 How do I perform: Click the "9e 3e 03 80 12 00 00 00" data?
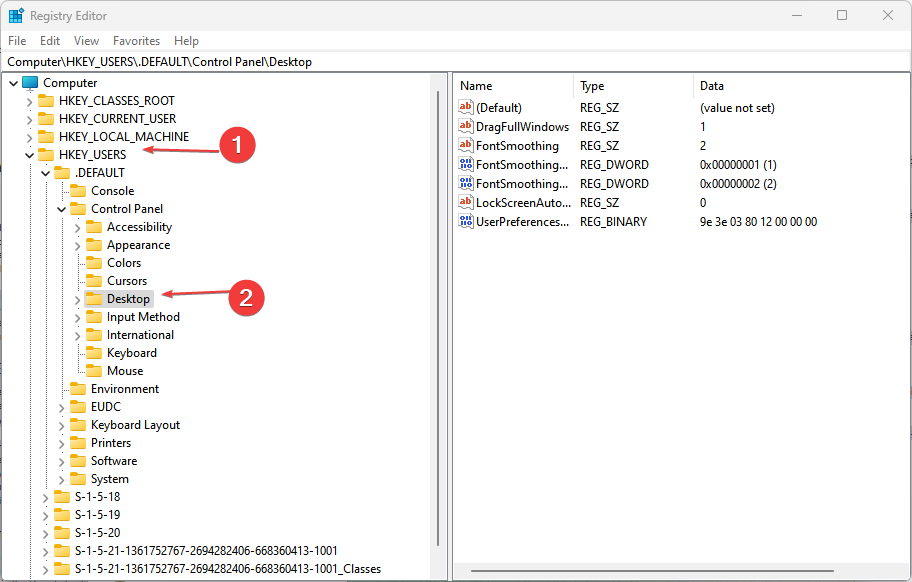(x=758, y=222)
